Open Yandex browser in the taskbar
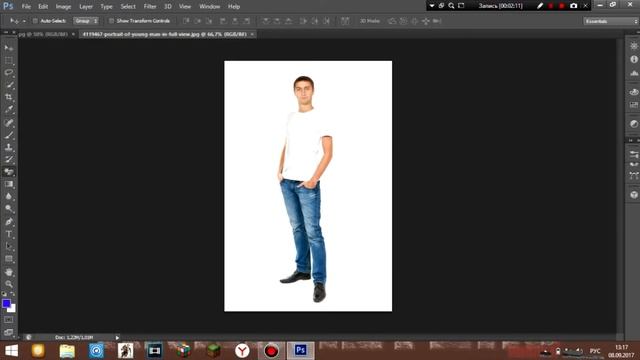 [242, 351]
